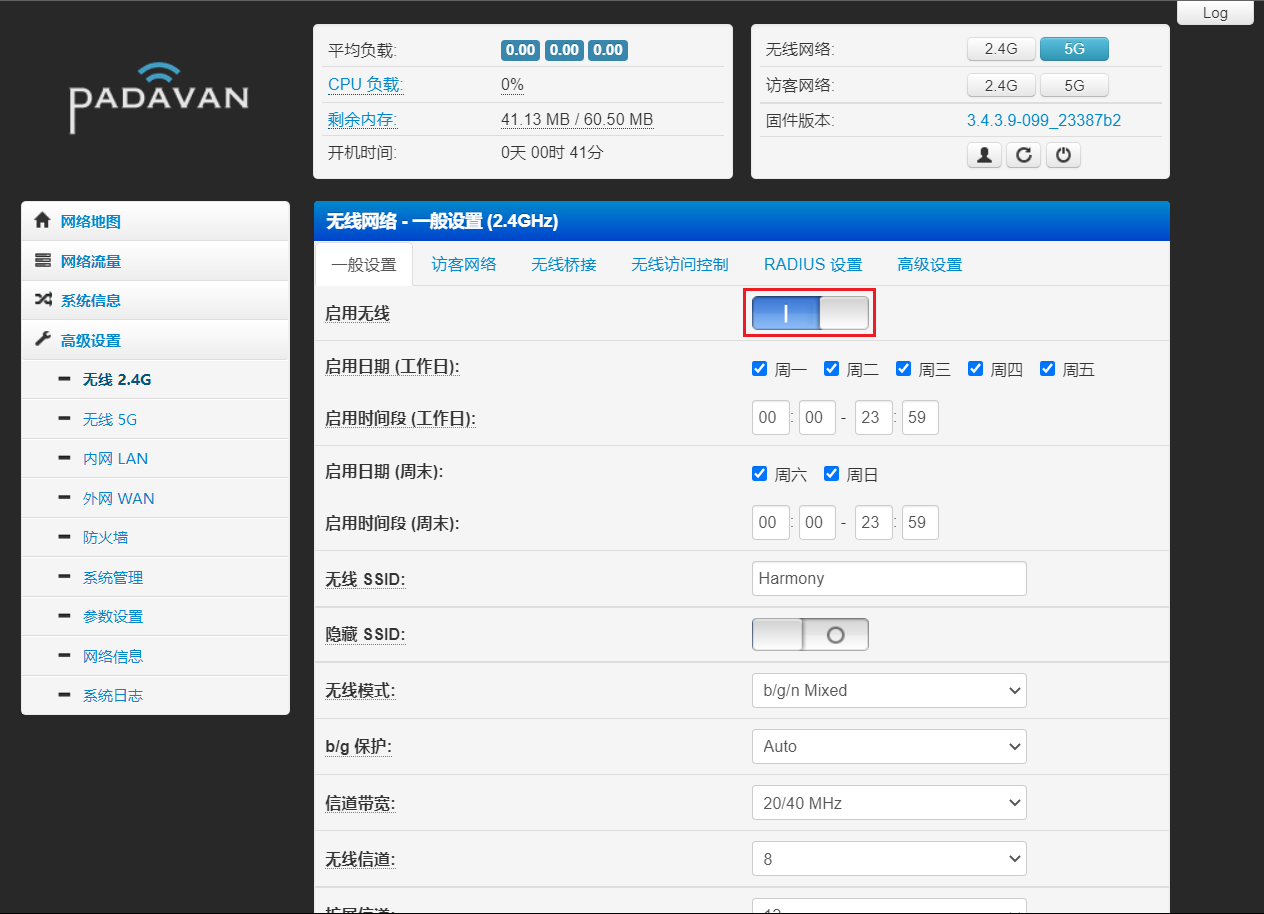Open the 无线模式 b/g/n Mixed dropdown

[x=888, y=690]
